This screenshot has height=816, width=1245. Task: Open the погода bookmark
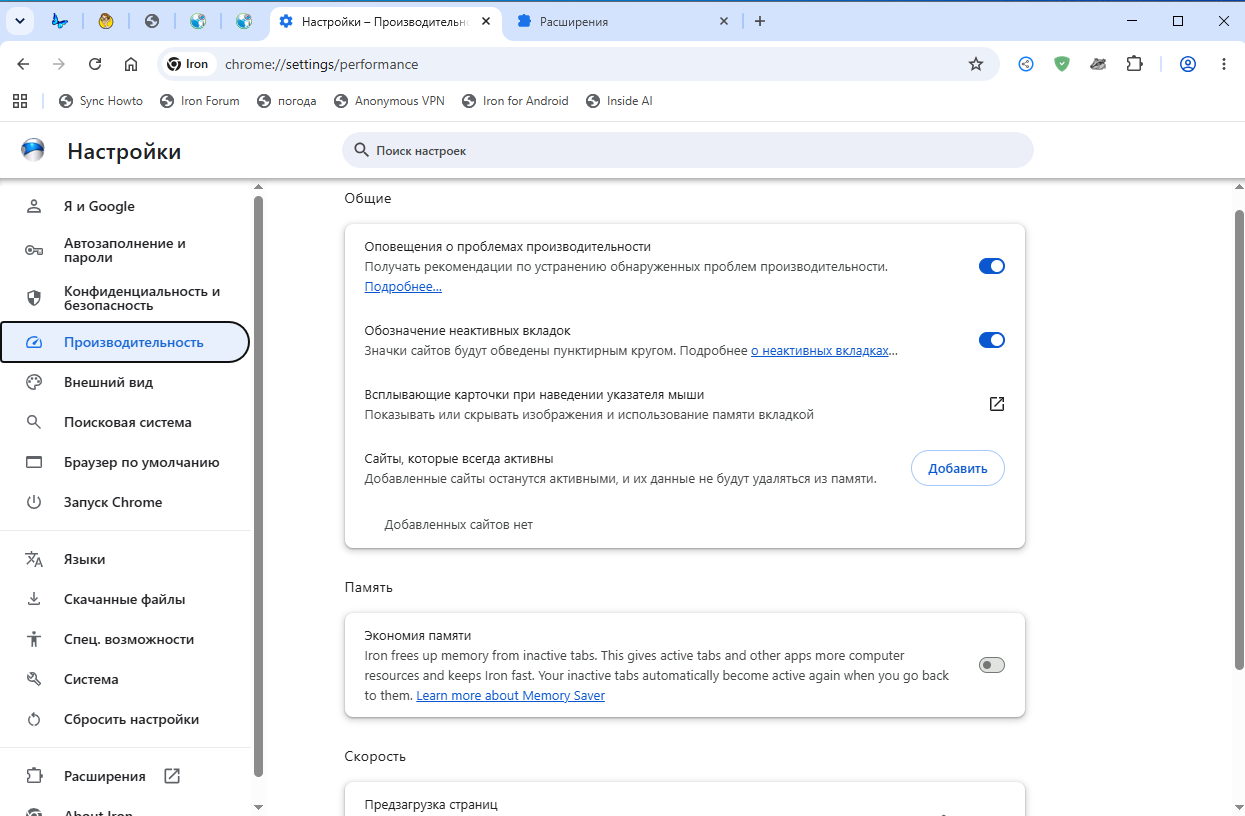tap(287, 101)
